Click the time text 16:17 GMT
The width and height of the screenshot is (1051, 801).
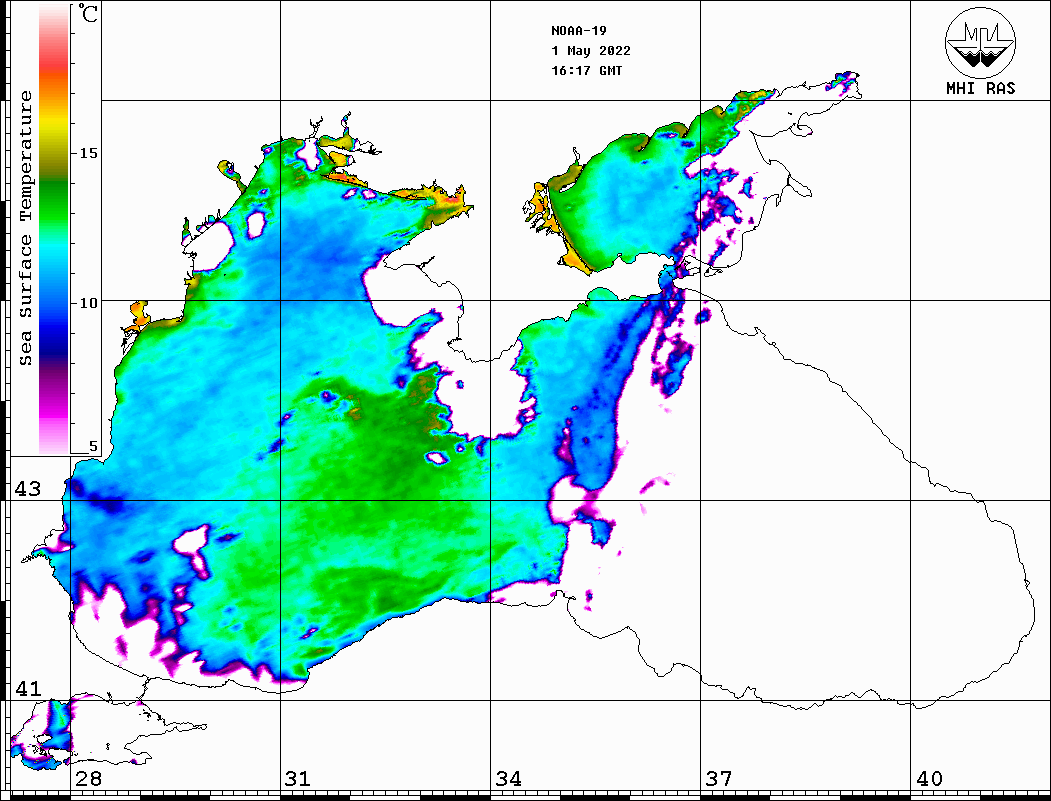(x=586, y=71)
